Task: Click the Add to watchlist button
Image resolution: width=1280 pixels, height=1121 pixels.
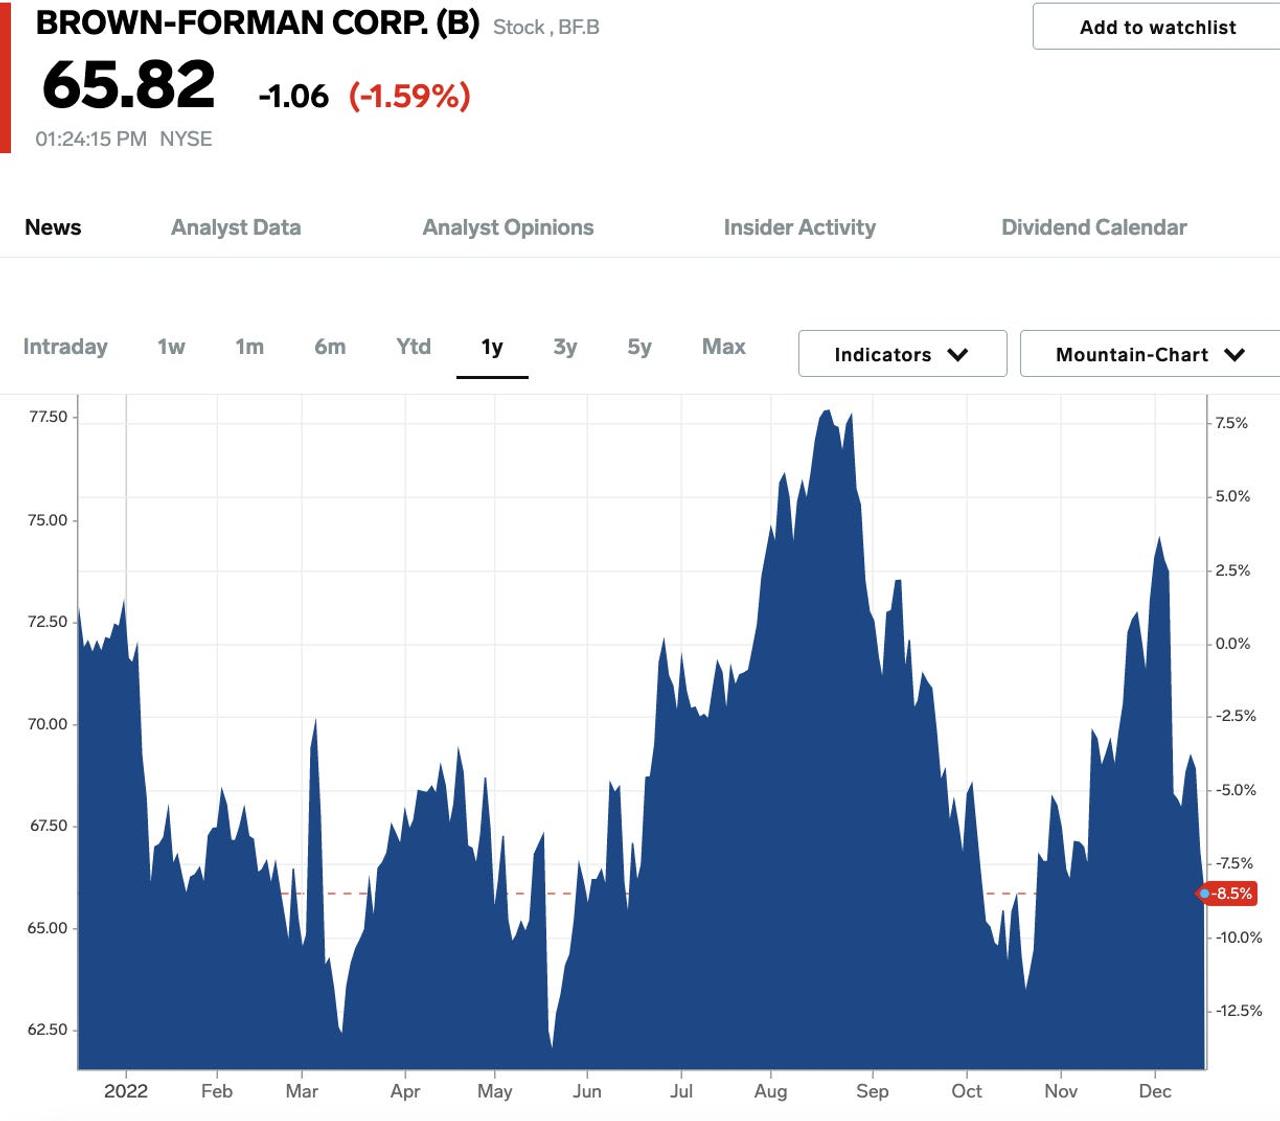Action: click(1157, 27)
